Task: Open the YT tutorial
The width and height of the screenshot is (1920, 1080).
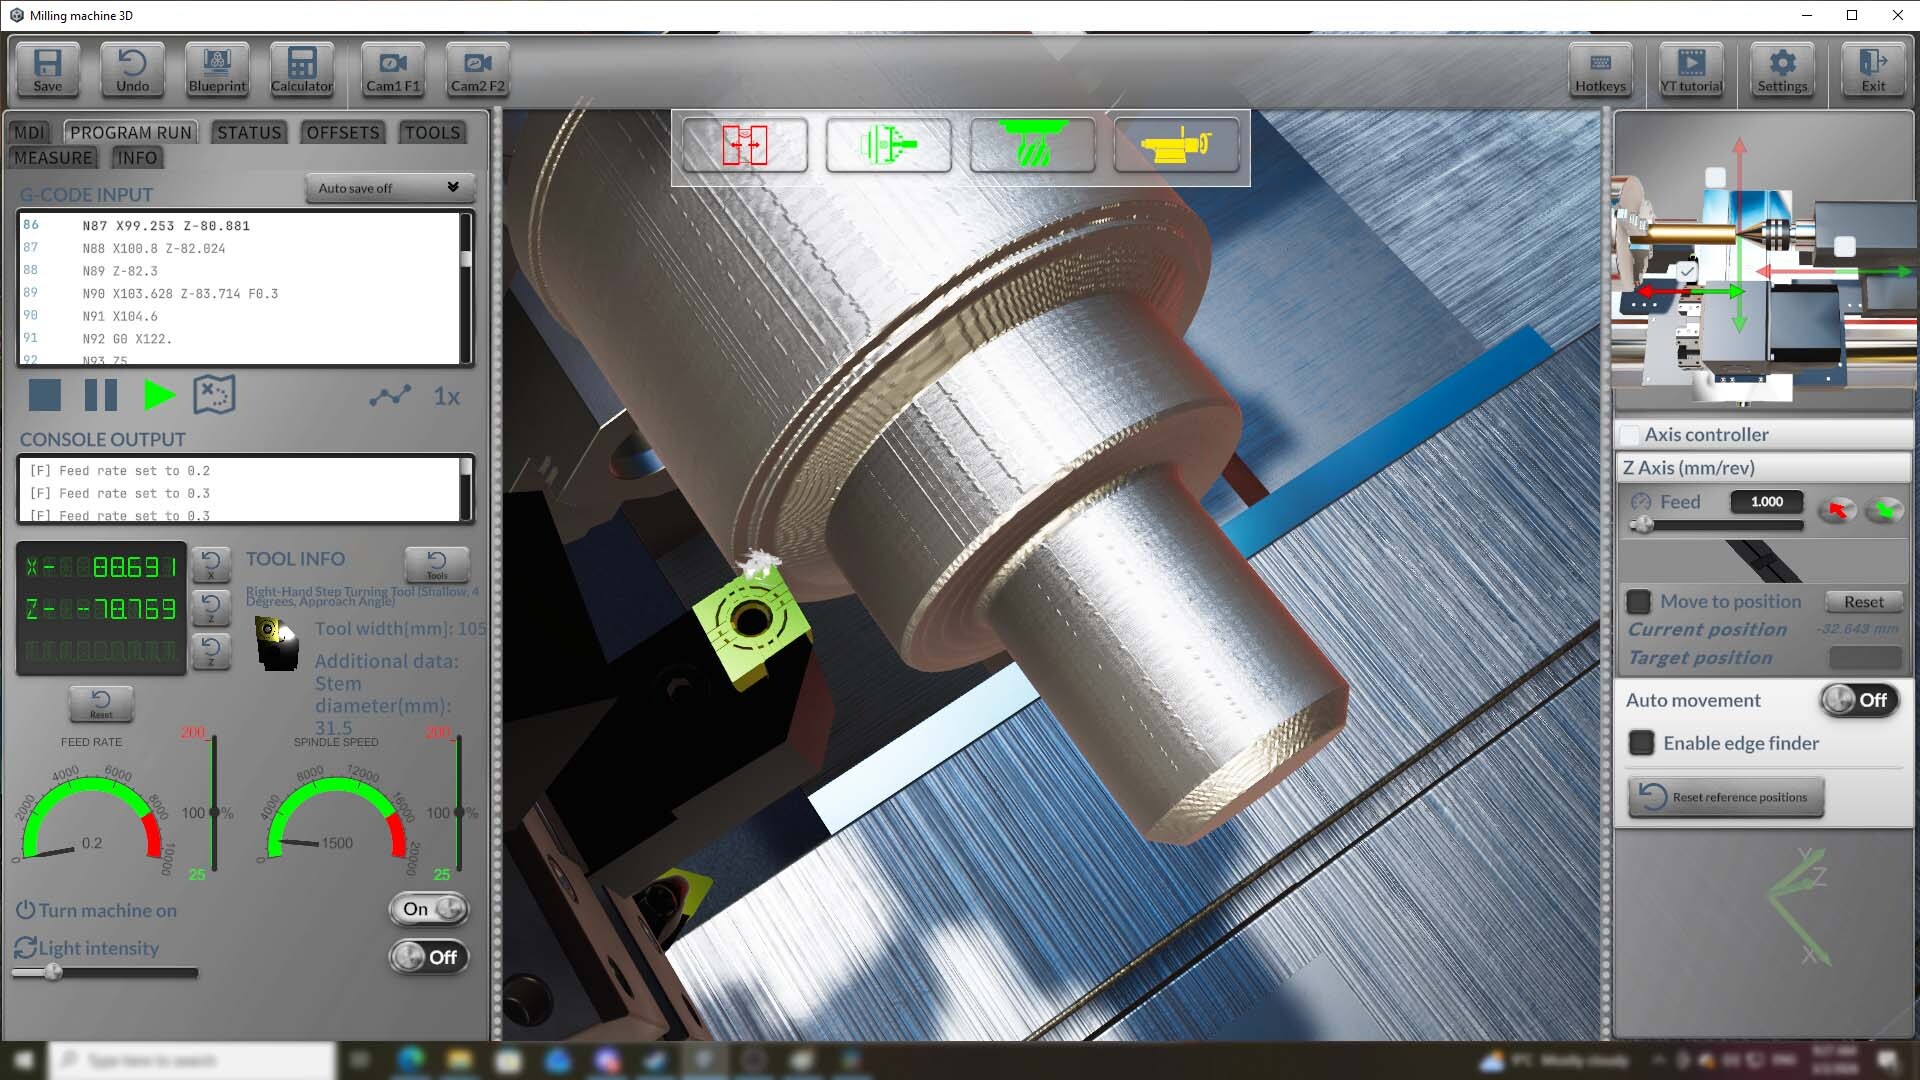Action: pos(1691,69)
